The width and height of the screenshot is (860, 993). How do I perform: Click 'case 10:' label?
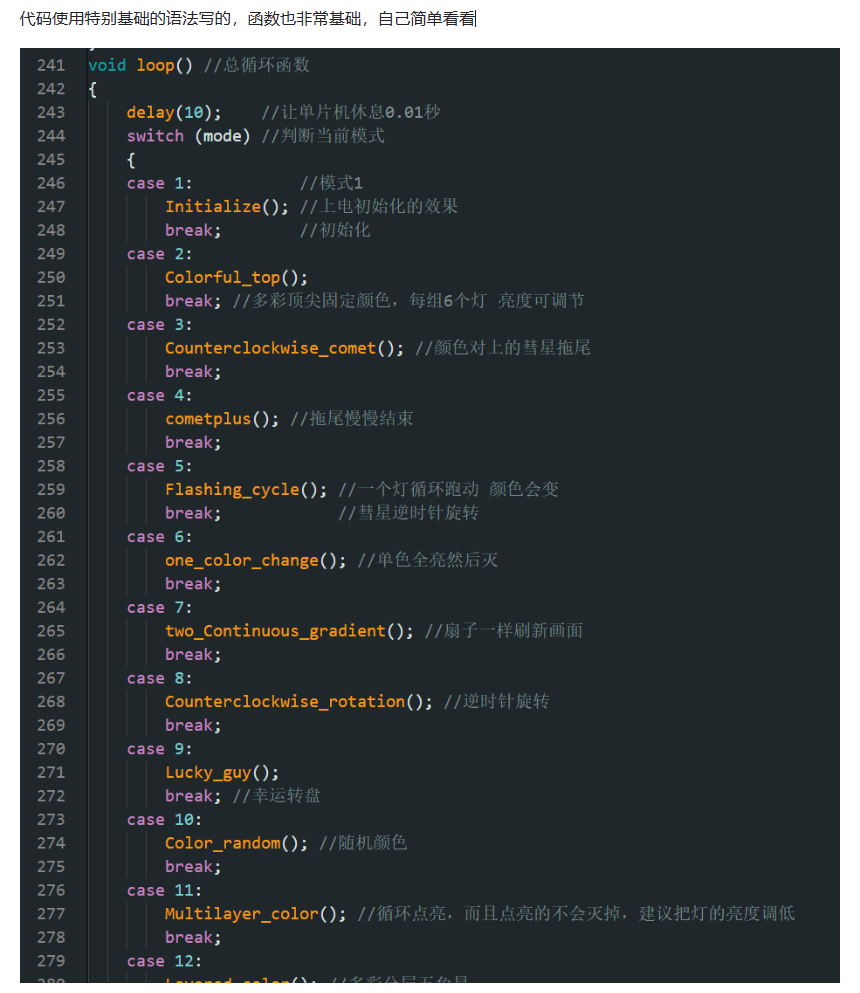pyautogui.click(x=164, y=820)
